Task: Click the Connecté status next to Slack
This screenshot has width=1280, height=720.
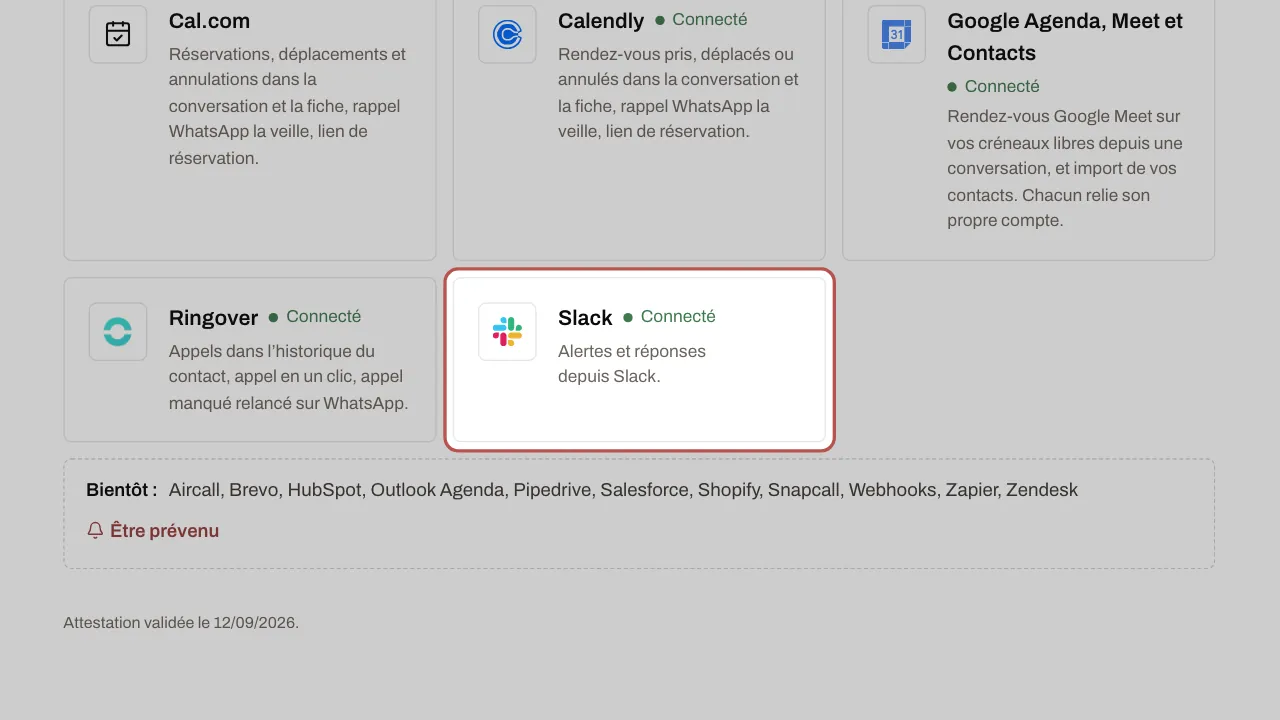Action: click(670, 317)
